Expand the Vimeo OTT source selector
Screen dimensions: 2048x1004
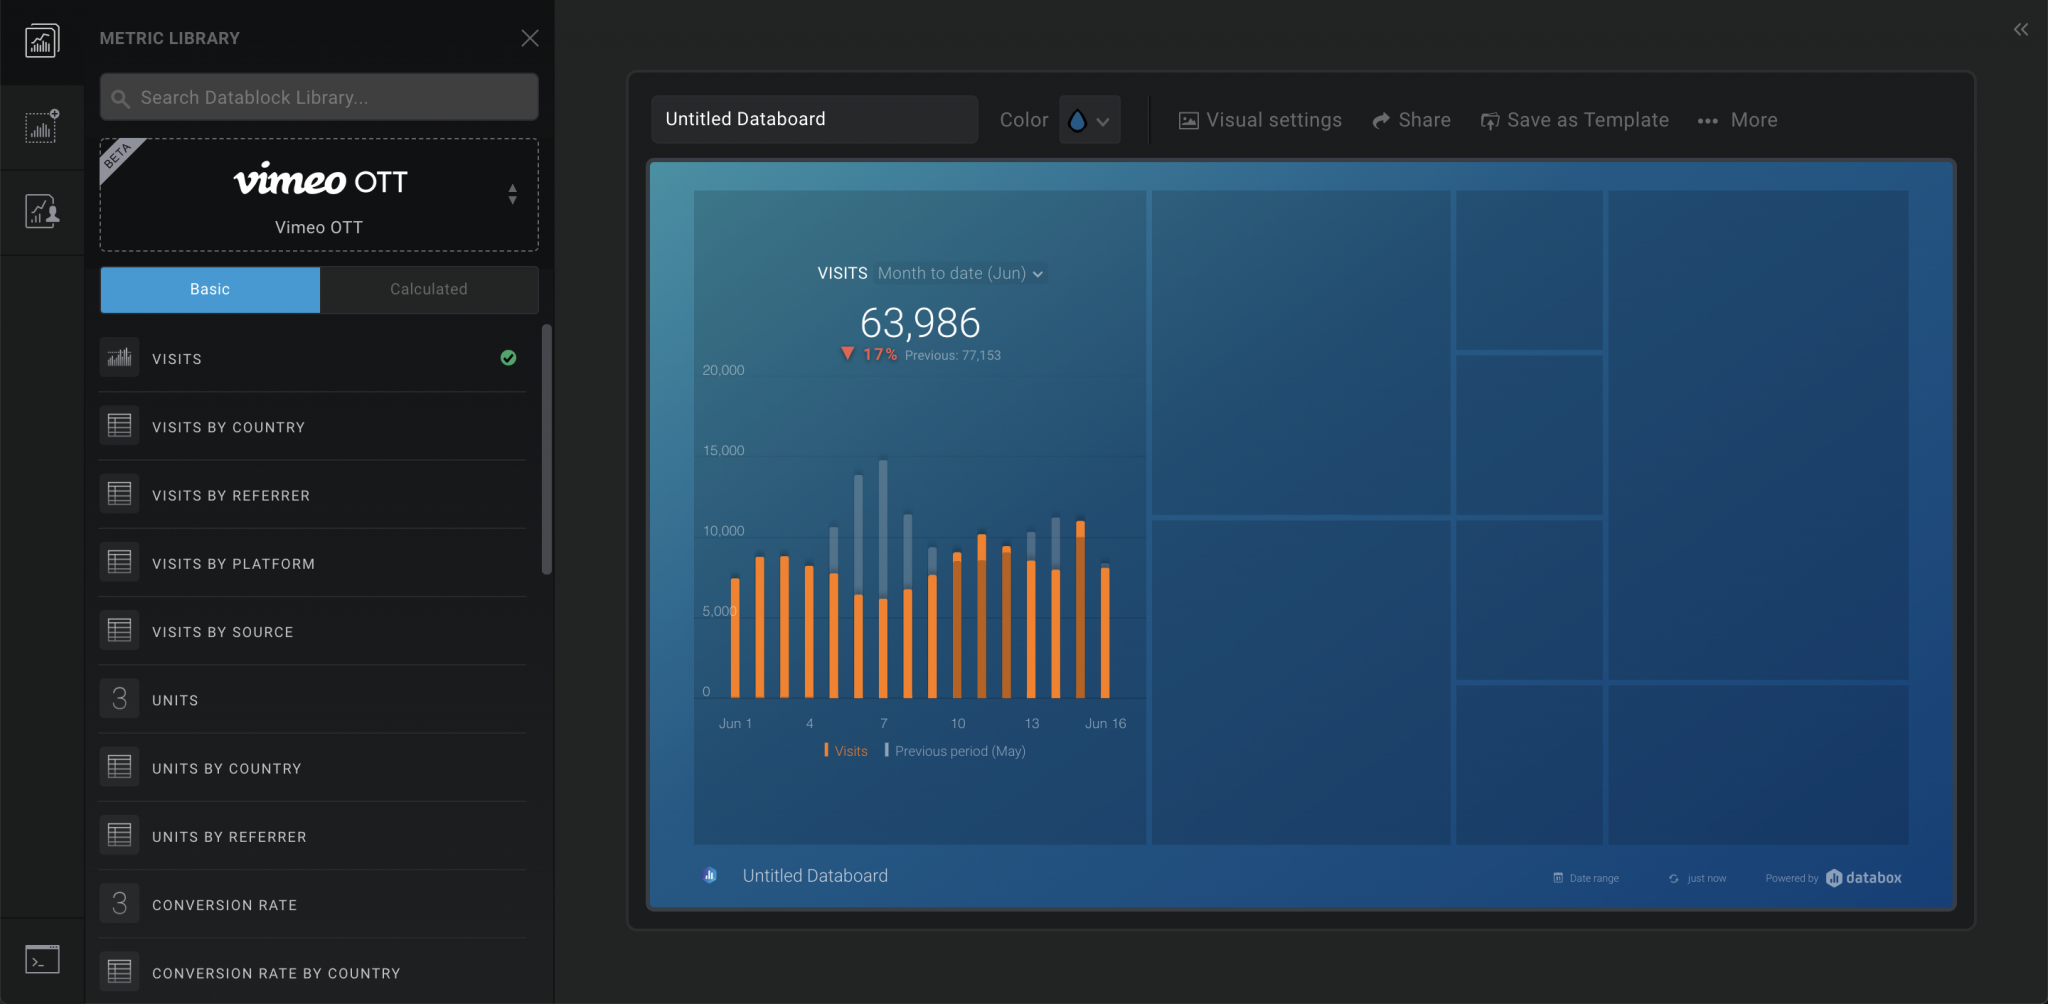pos(512,194)
